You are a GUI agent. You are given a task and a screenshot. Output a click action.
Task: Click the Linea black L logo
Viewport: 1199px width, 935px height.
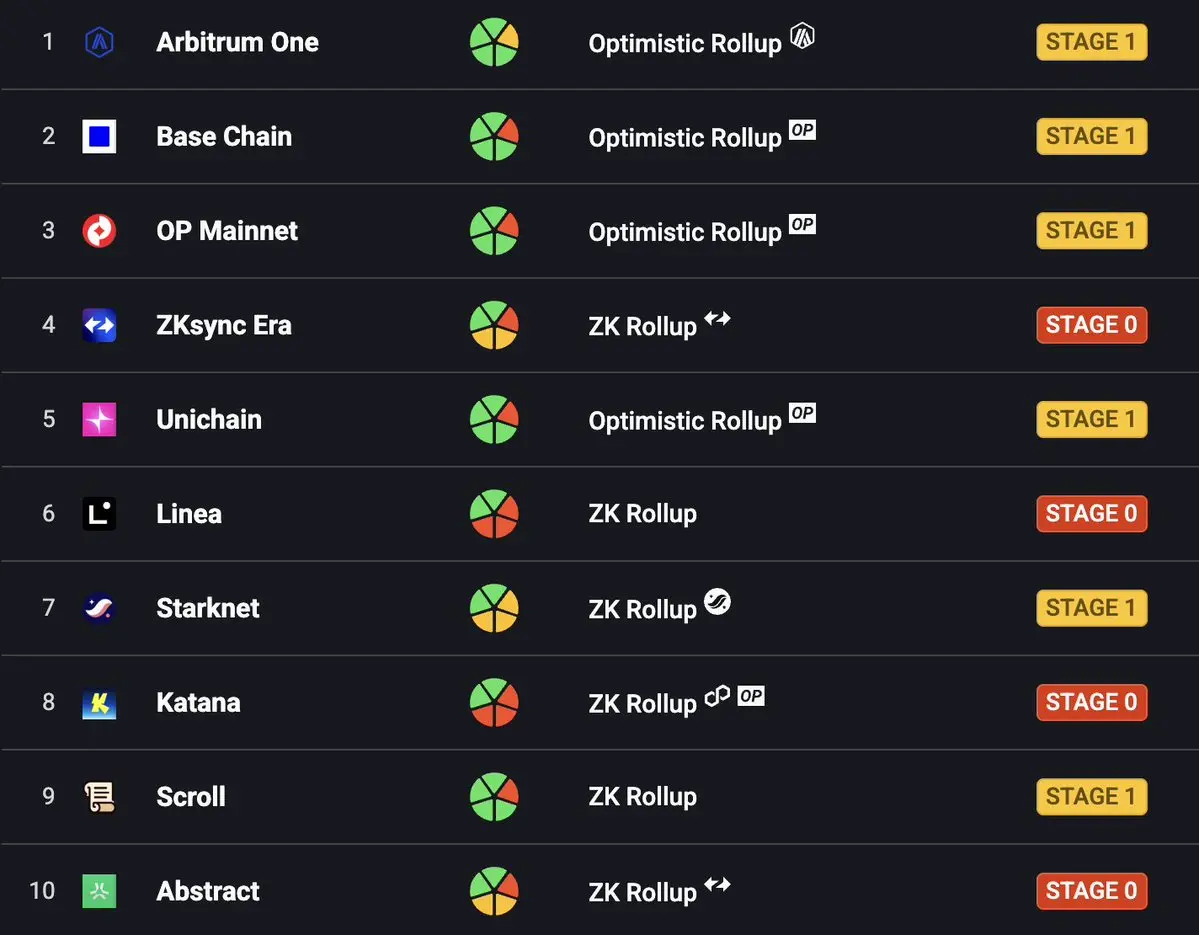point(99,513)
